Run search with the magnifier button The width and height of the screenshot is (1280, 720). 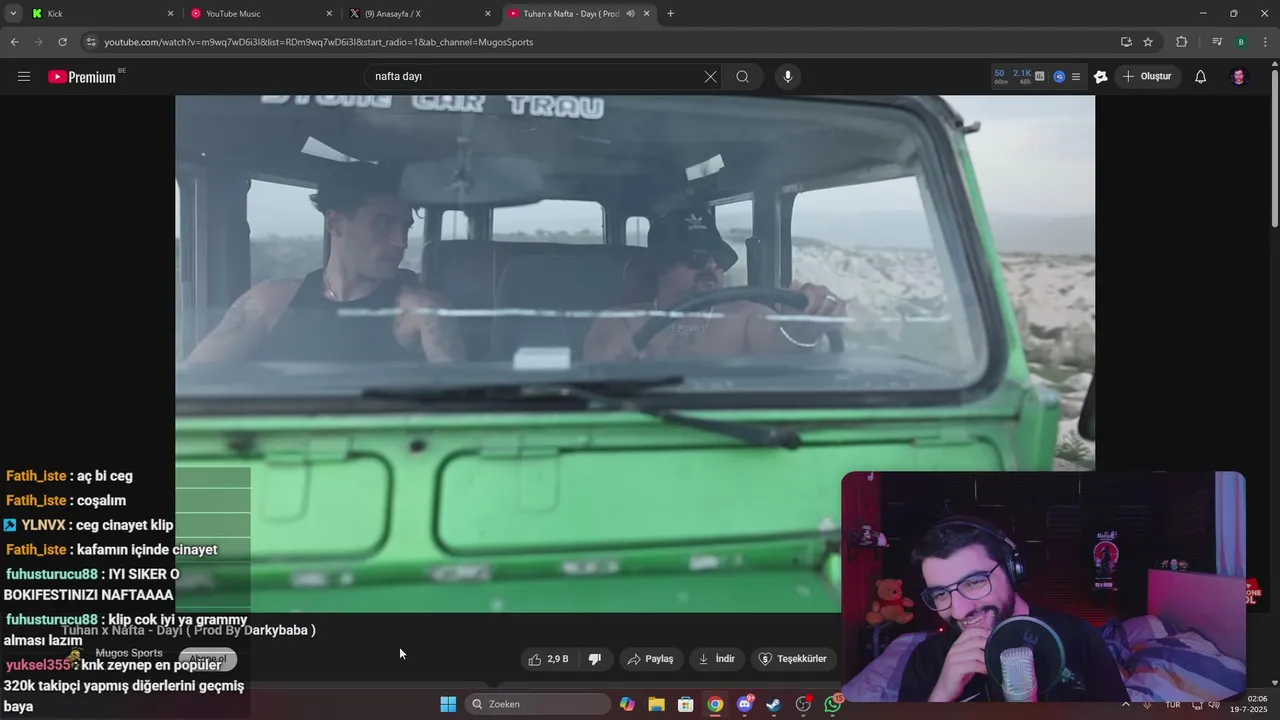point(742,77)
